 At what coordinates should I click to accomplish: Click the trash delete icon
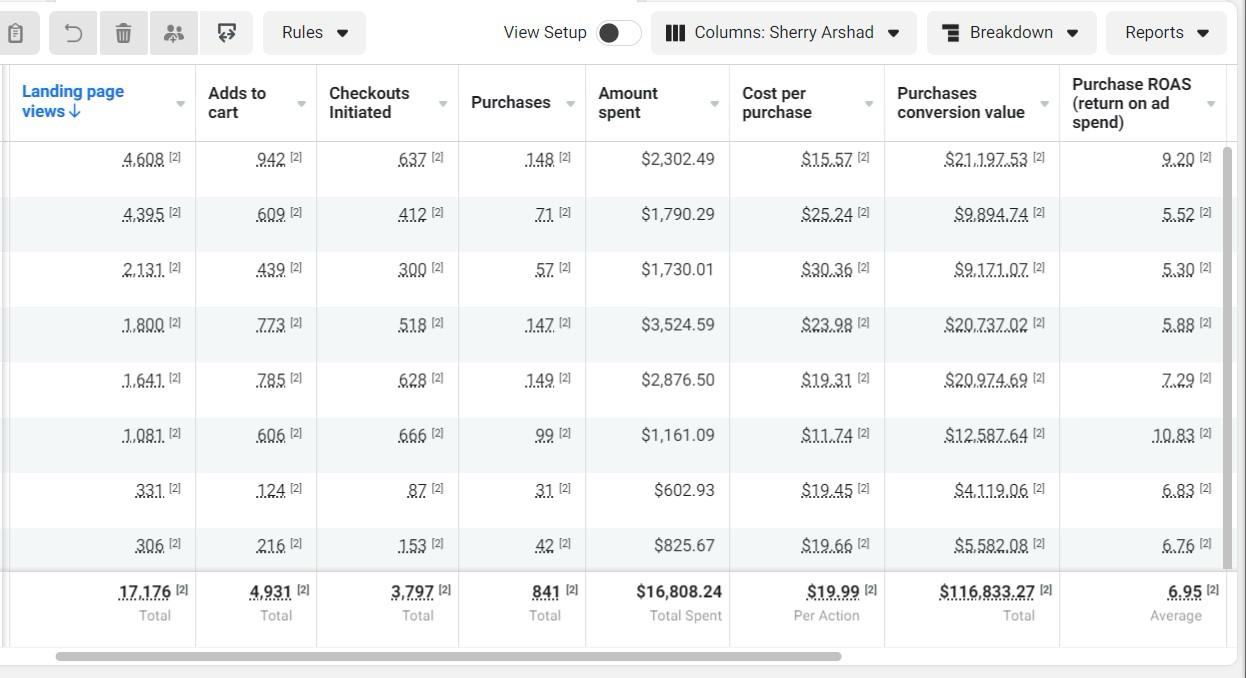123,33
